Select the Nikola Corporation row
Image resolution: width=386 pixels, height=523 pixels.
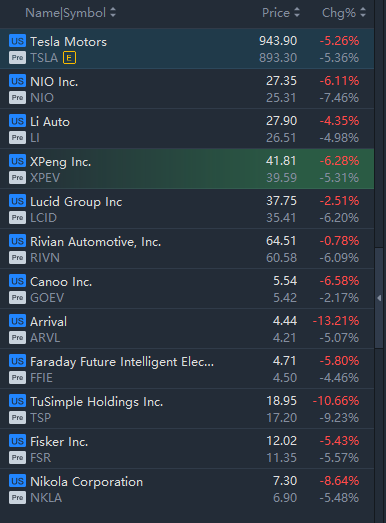(187, 489)
